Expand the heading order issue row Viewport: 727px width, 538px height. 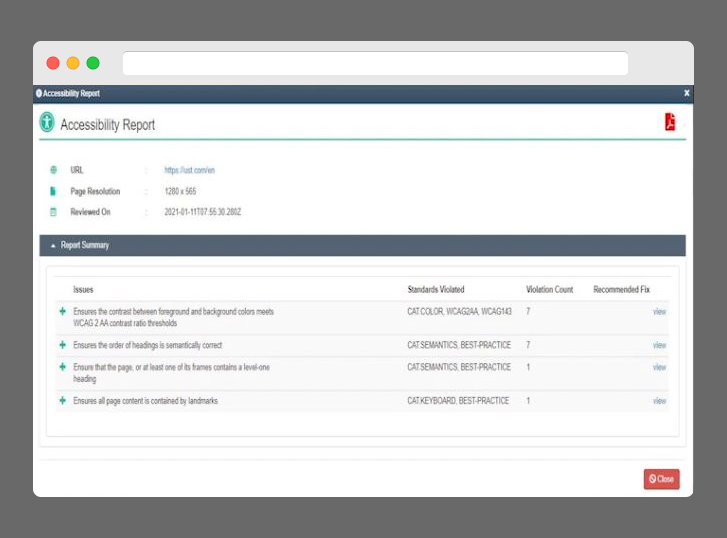click(62, 345)
